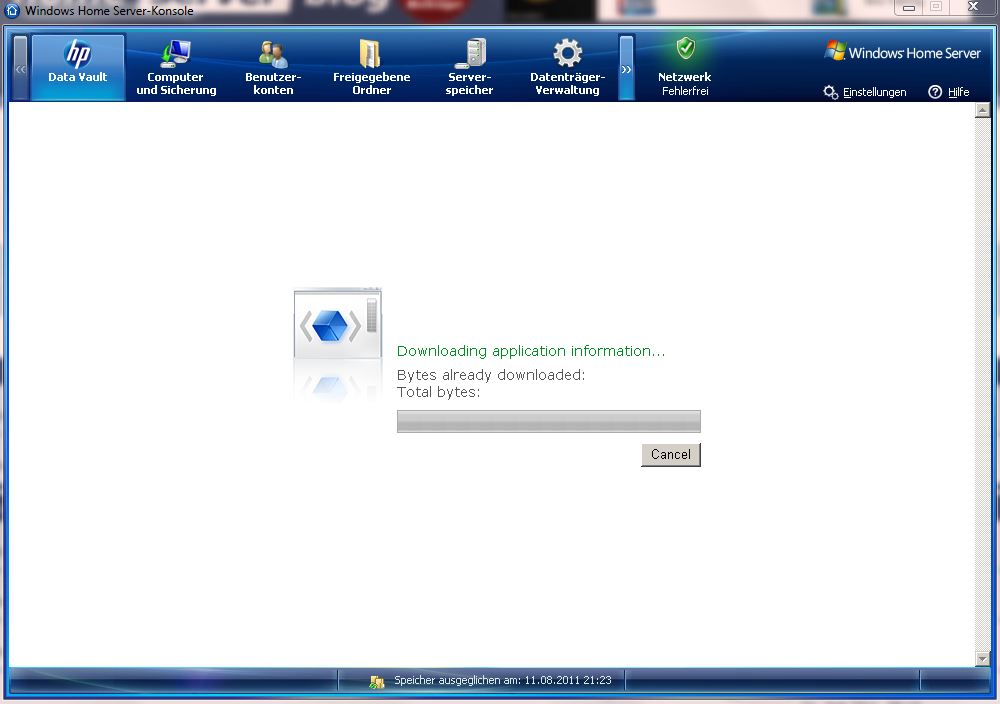This screenshot has width=1000, height=704.
Task: Click the console title bar home icon
Action: 12,10
